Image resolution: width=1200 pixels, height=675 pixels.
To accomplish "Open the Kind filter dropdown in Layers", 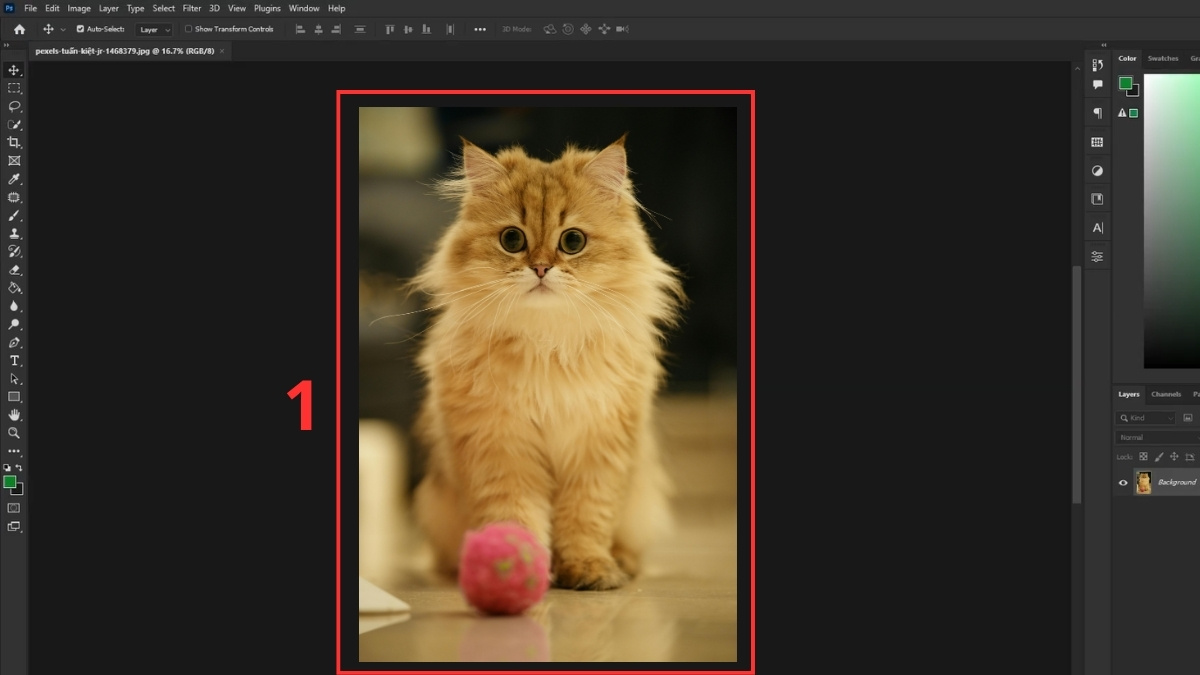I will [1147, 418].
